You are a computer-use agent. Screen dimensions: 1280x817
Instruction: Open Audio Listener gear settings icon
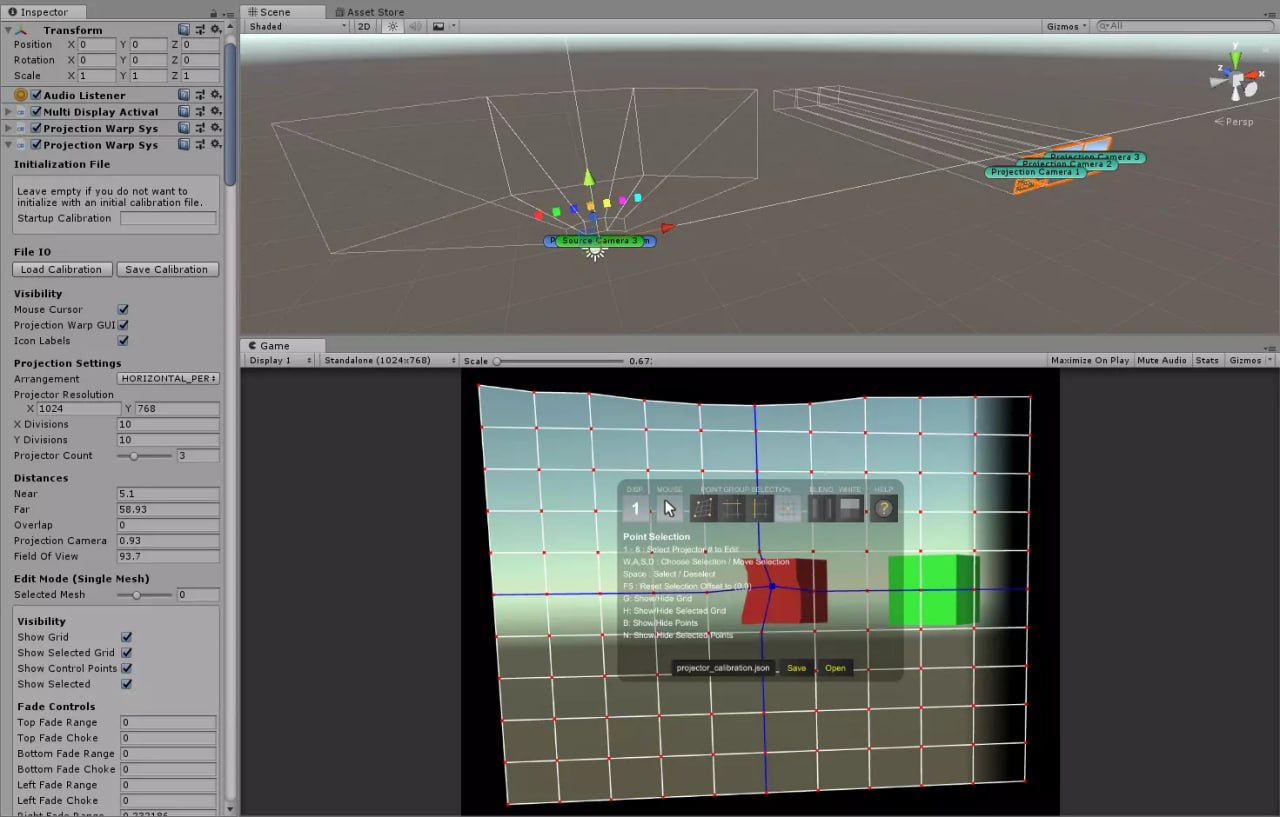point(215,95)
